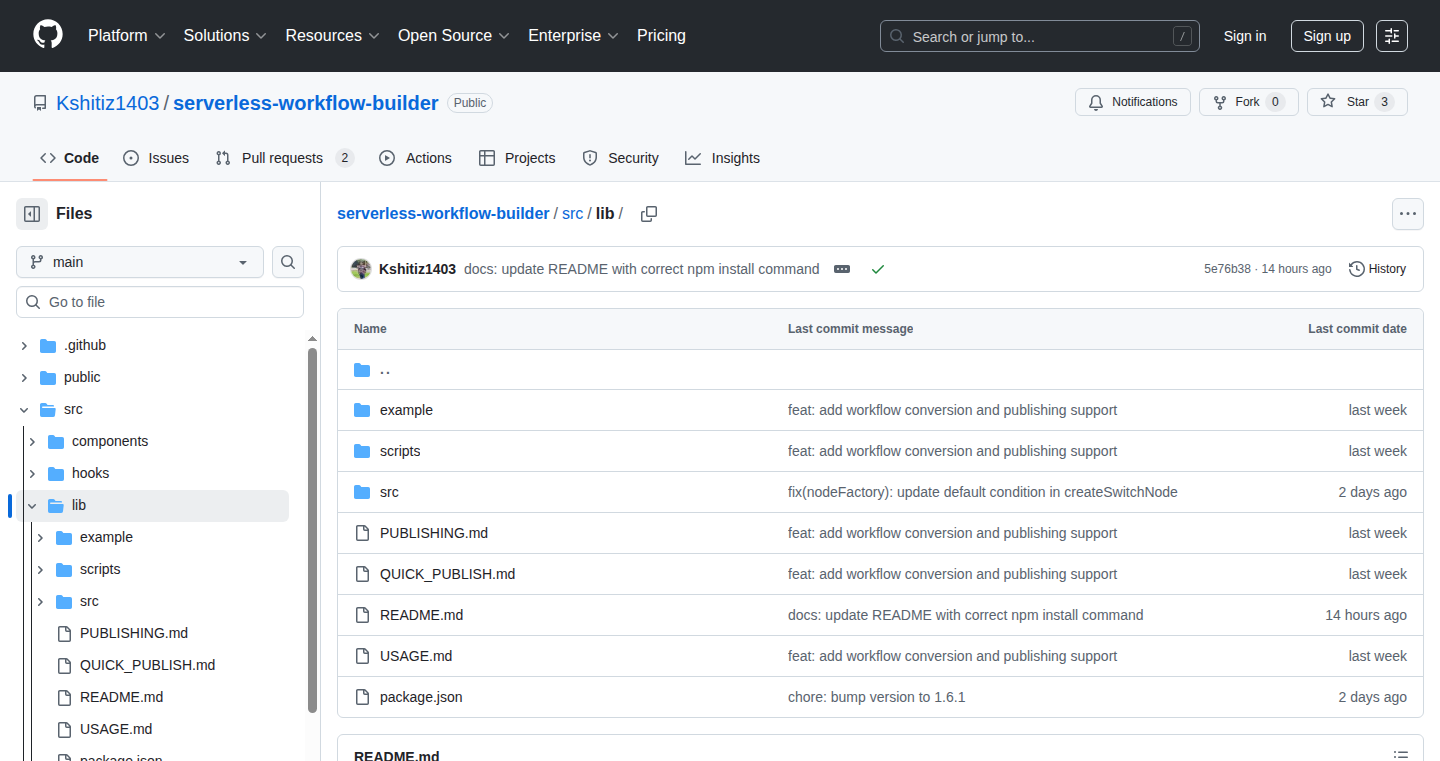Collapse the file tree side panel icon
This screenshot has height=761, width=1440.
[32, 214]
